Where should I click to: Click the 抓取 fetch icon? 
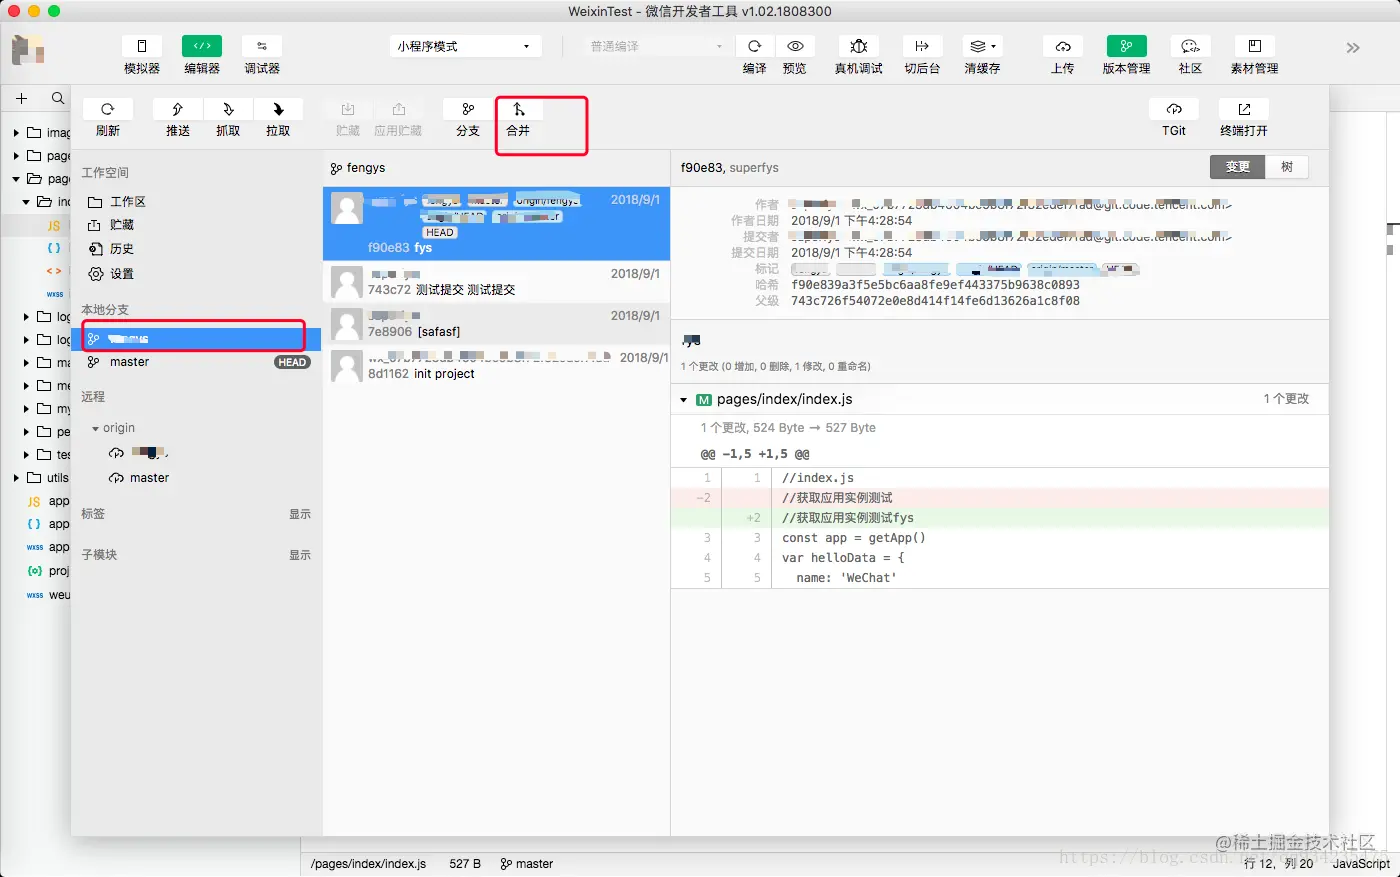(x=228, y=109)
